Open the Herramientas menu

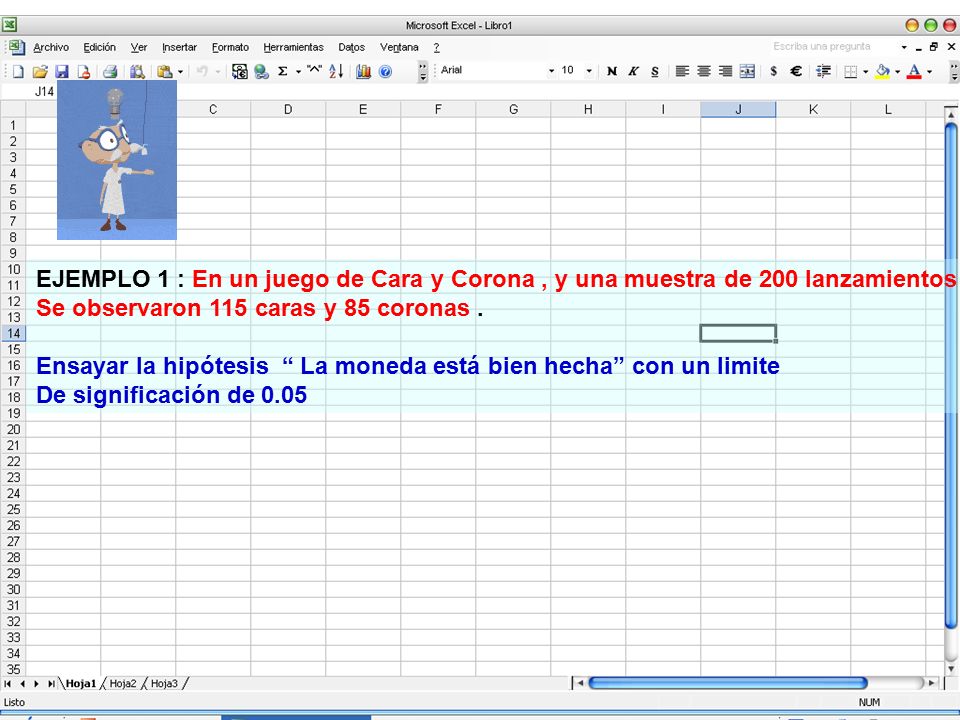tap(293, 47)
